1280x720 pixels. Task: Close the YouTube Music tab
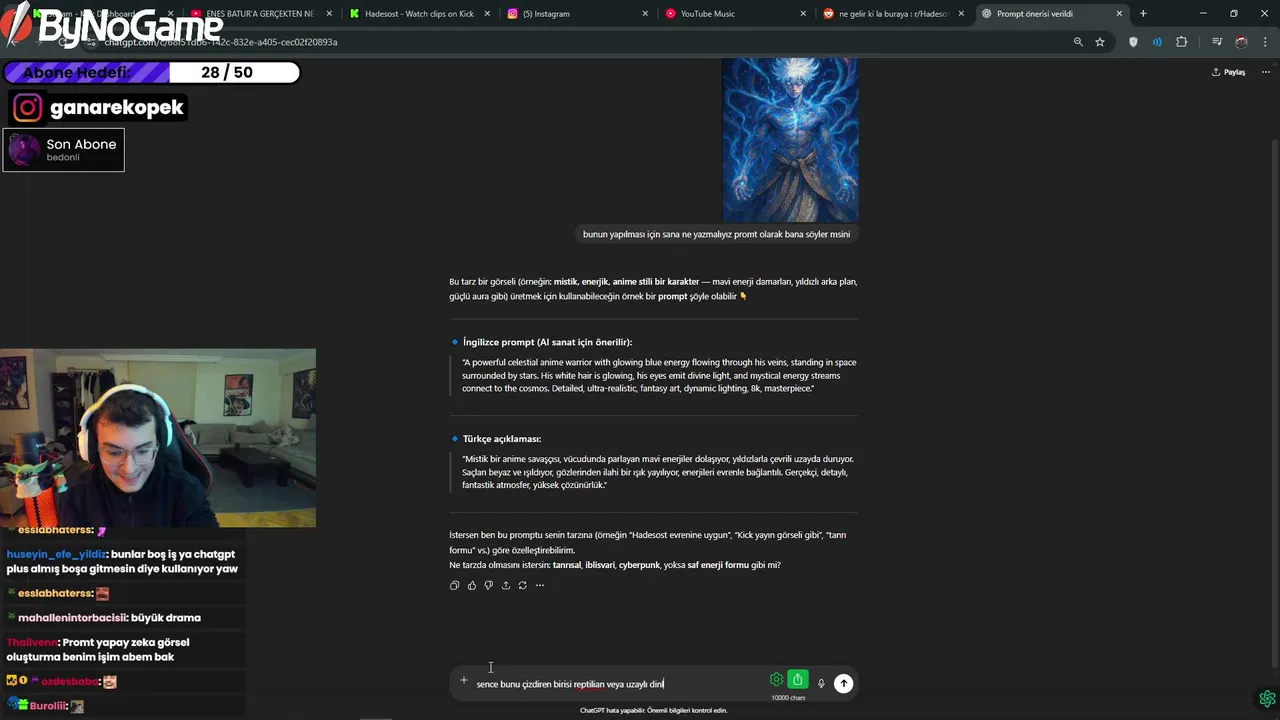(803, 14)
